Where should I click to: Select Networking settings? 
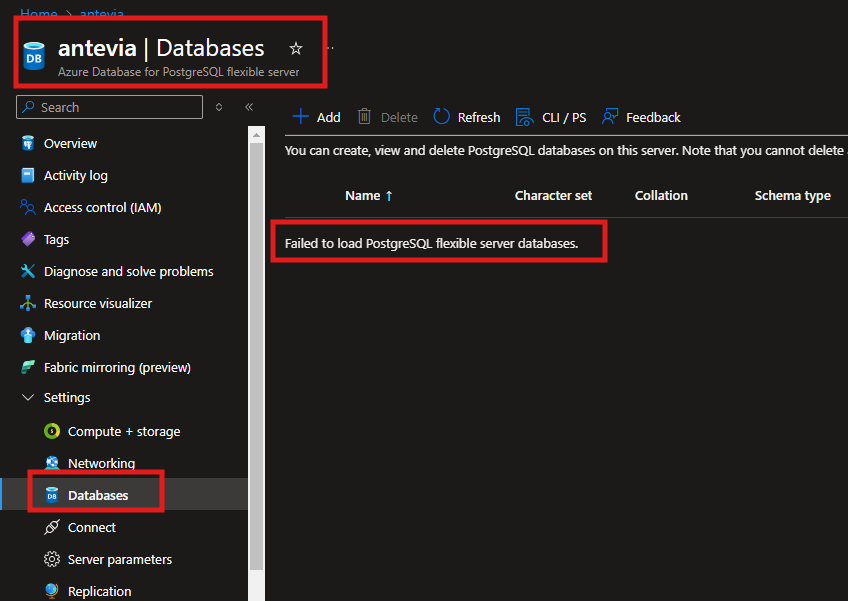[x=101, y=463]
